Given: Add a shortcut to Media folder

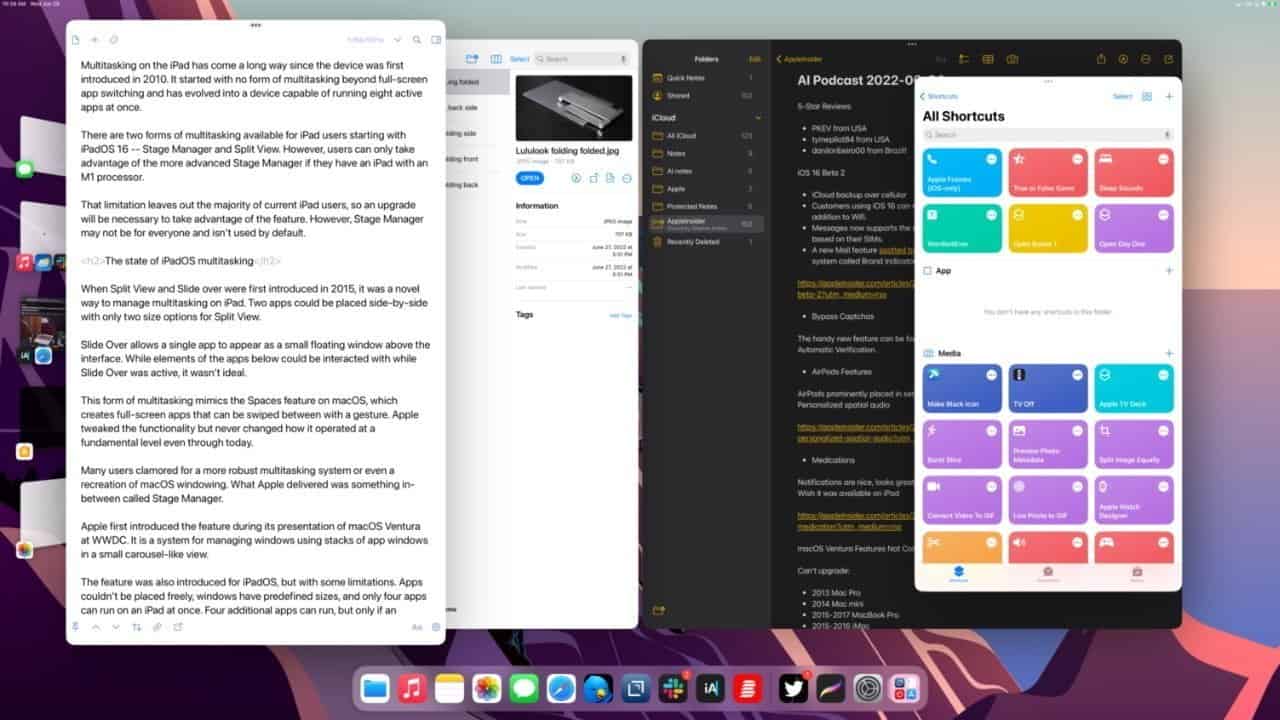Looking at the screenshot, I should click(1169, 353).
